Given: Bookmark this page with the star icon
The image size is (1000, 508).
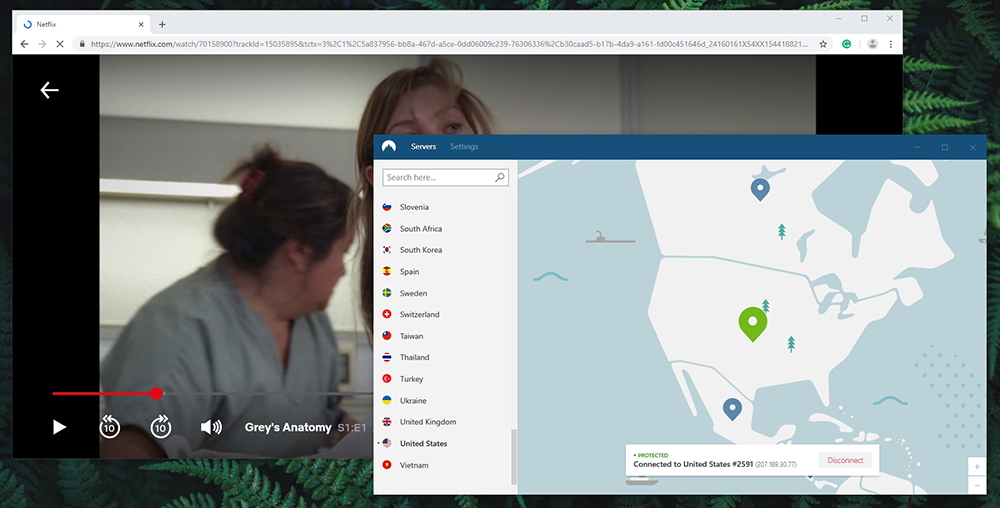Looking at the screenshot, I should click(x=823, y=44).
